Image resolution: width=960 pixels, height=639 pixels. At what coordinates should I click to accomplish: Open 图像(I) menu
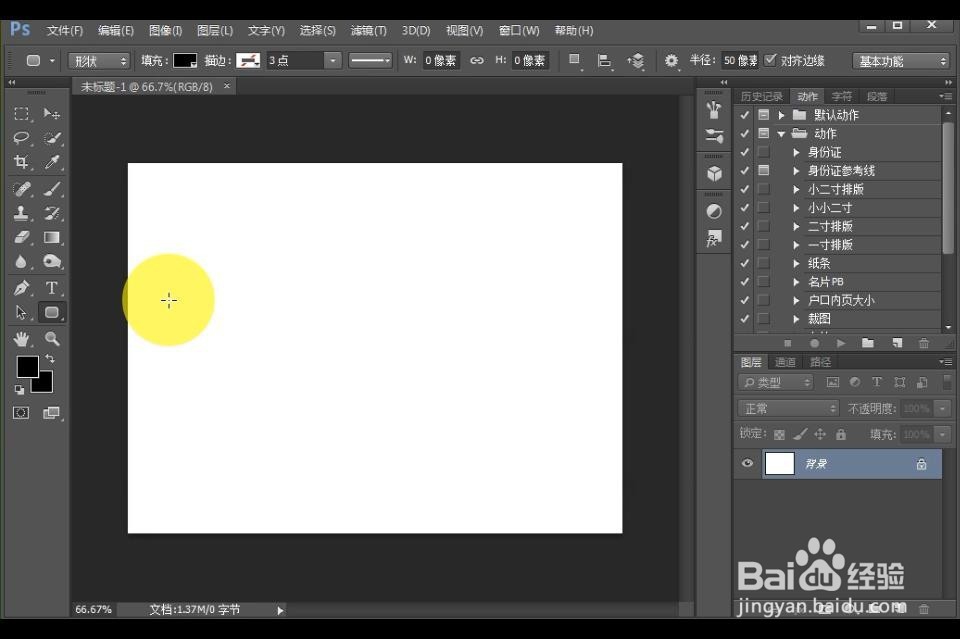(165, 30)
